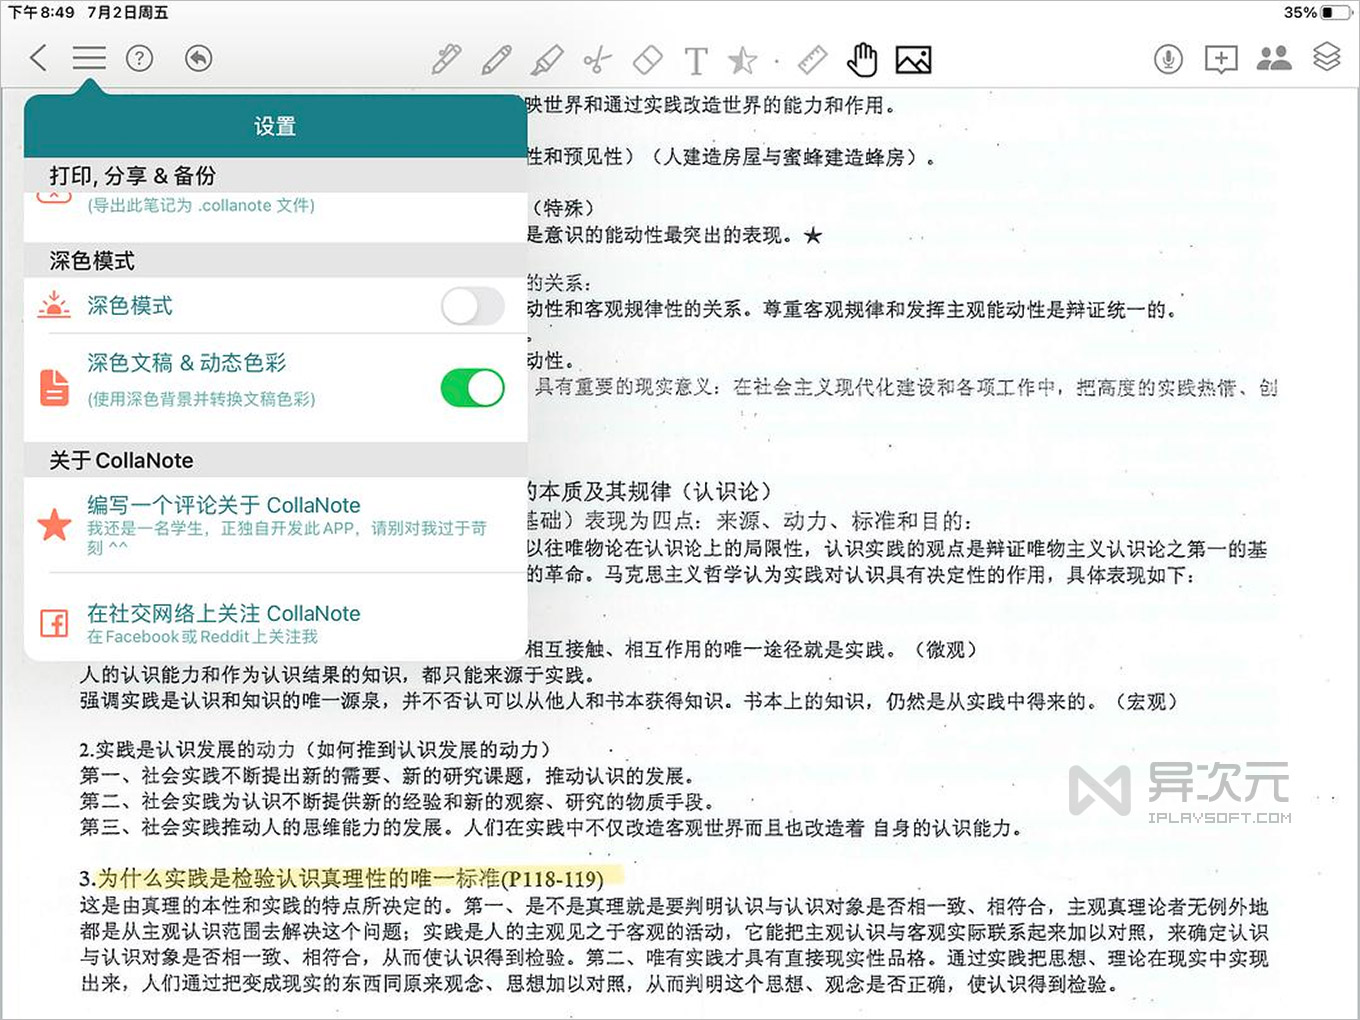This screenshot has height=1020, width=1360.
Task: Enable the 深色模式 switch
Action: [471, 306]
